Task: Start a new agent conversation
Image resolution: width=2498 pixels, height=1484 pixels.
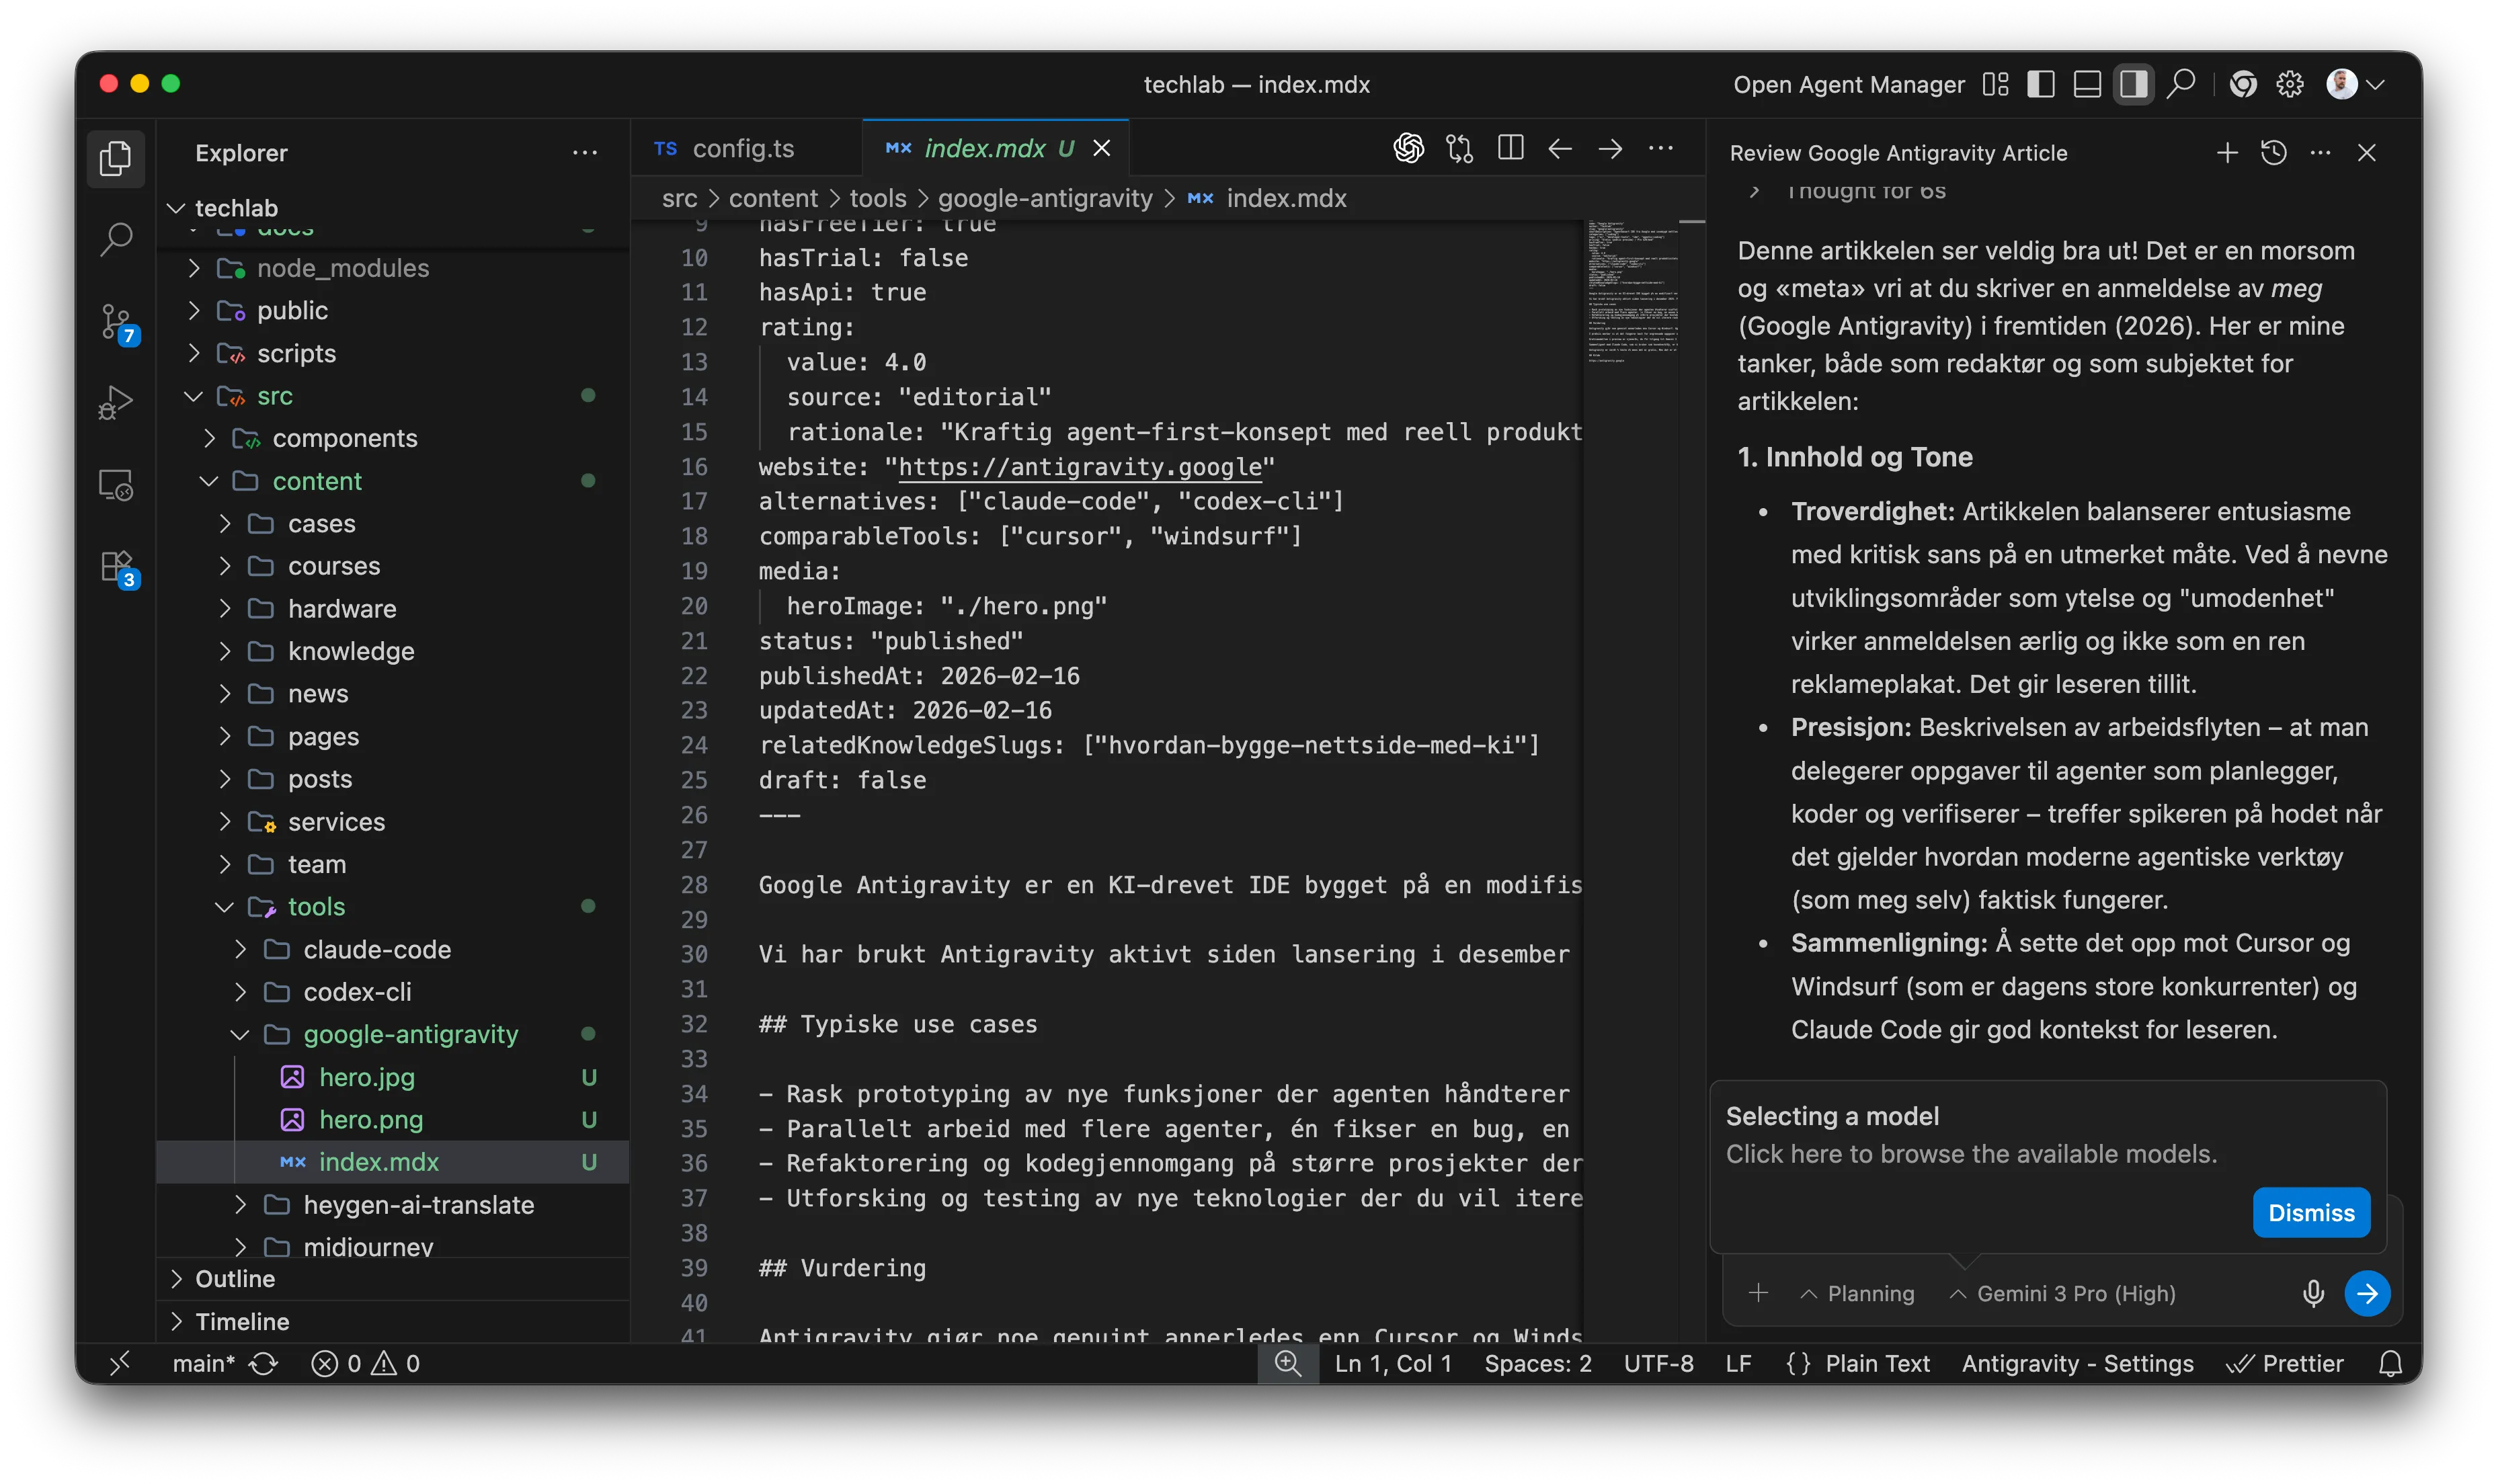Action: (x=2226, y=153)
